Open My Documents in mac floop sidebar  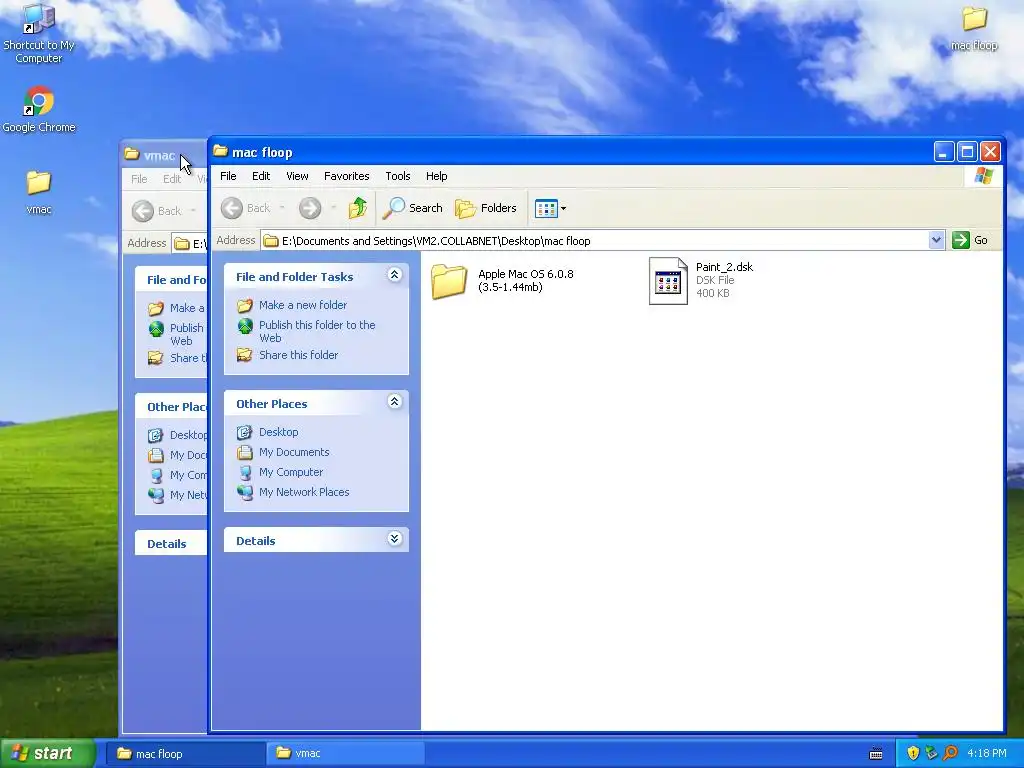(294, 452)
